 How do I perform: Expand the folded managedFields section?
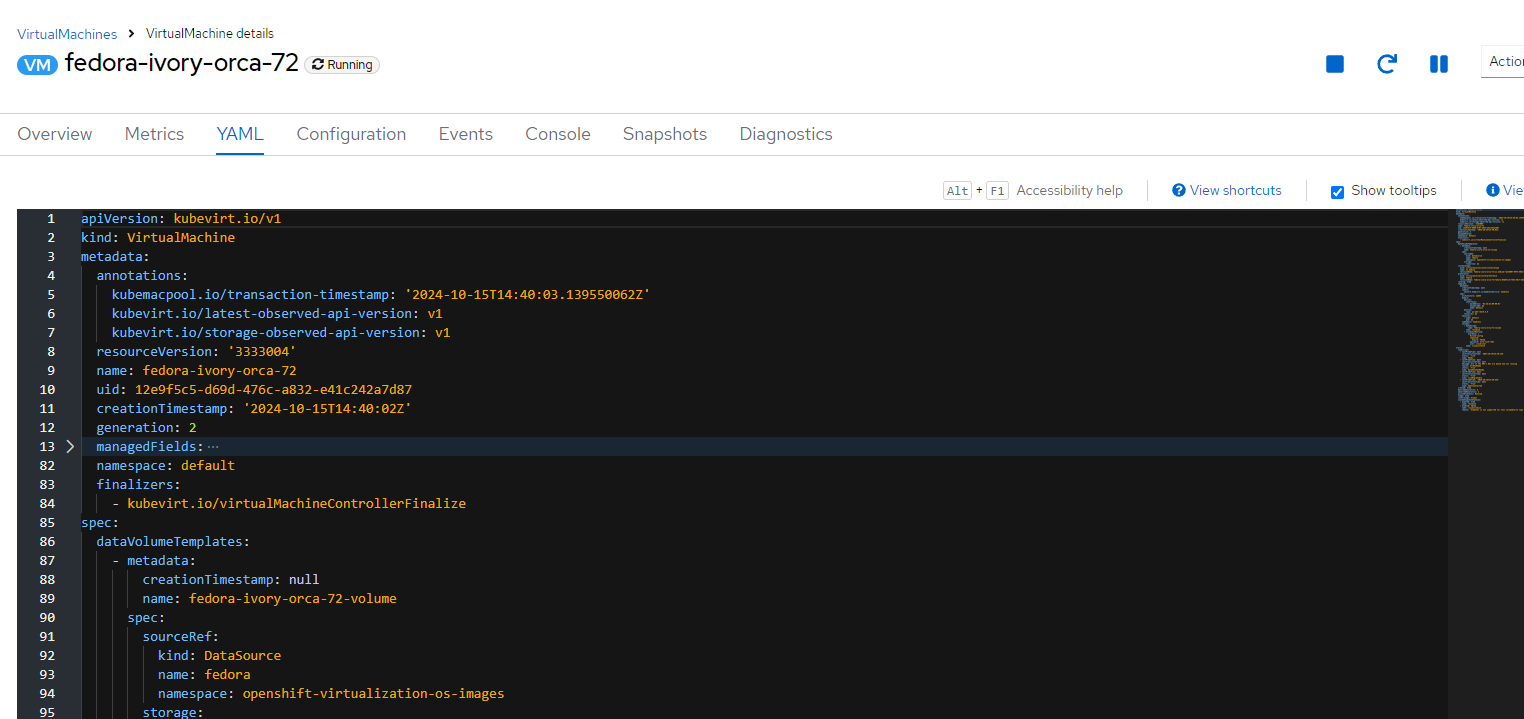tap(69, 447)
